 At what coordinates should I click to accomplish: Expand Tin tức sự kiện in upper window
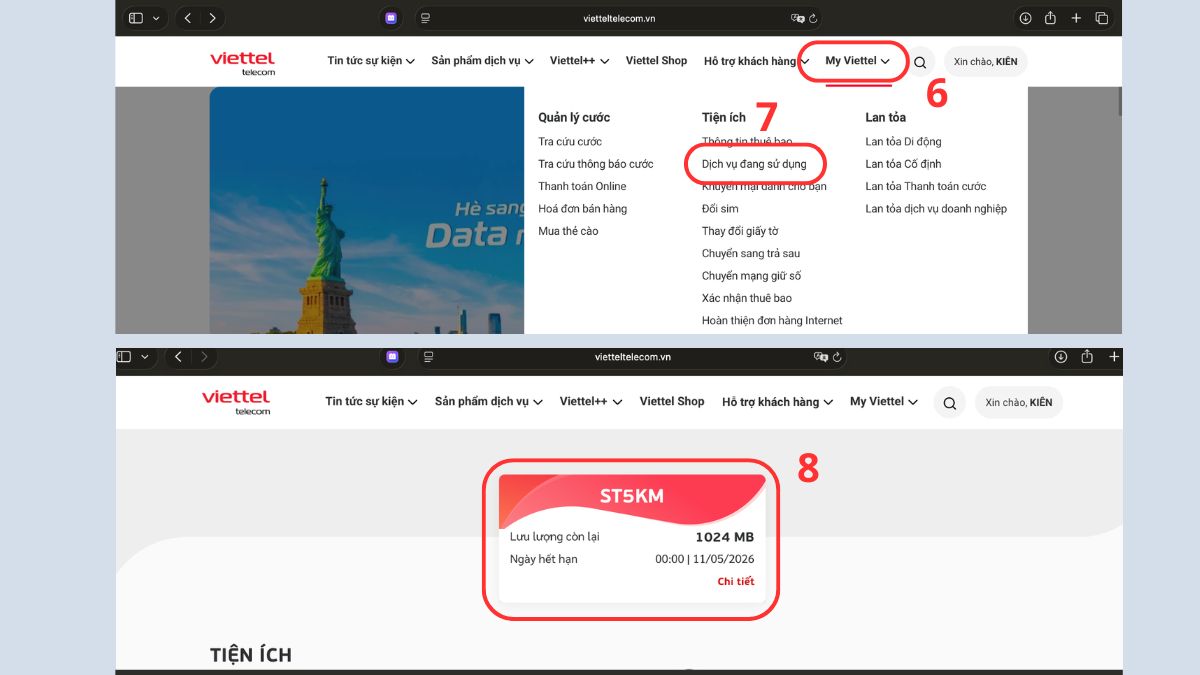coord(371,61)
